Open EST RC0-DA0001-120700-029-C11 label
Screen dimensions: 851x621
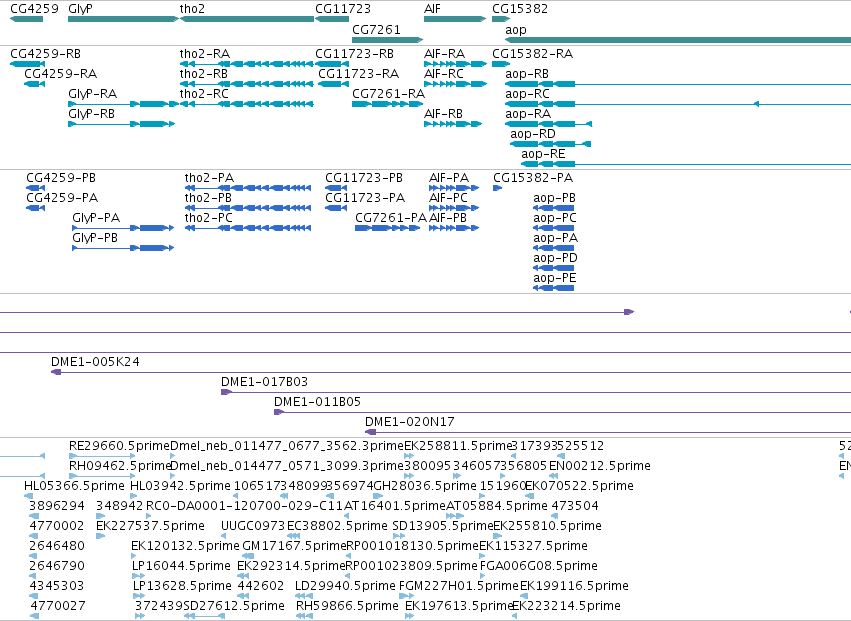(244, 506)
